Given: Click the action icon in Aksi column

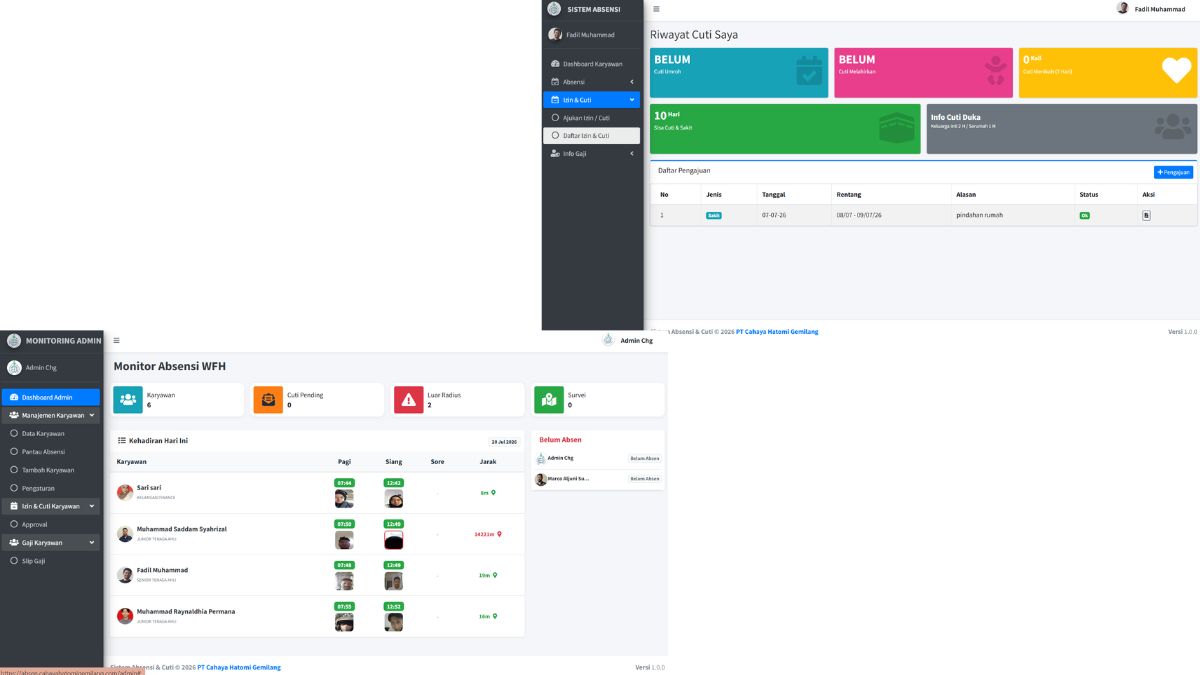Looking at the screenshot, I should 1146,215.
